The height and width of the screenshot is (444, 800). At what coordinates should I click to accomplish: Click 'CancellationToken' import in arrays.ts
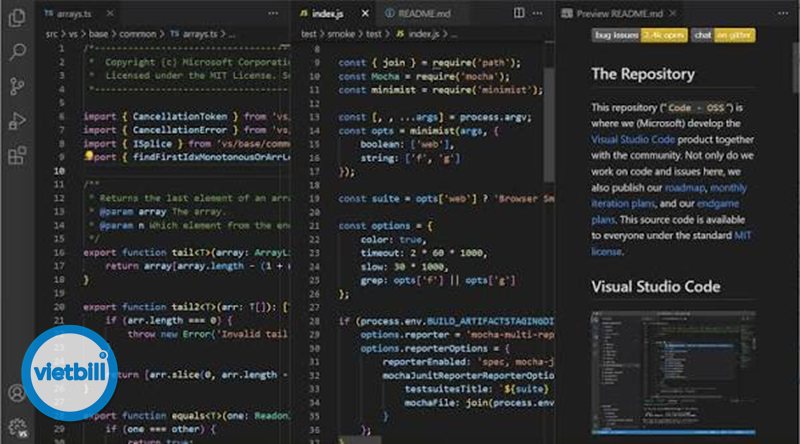(x=180, y=116)
